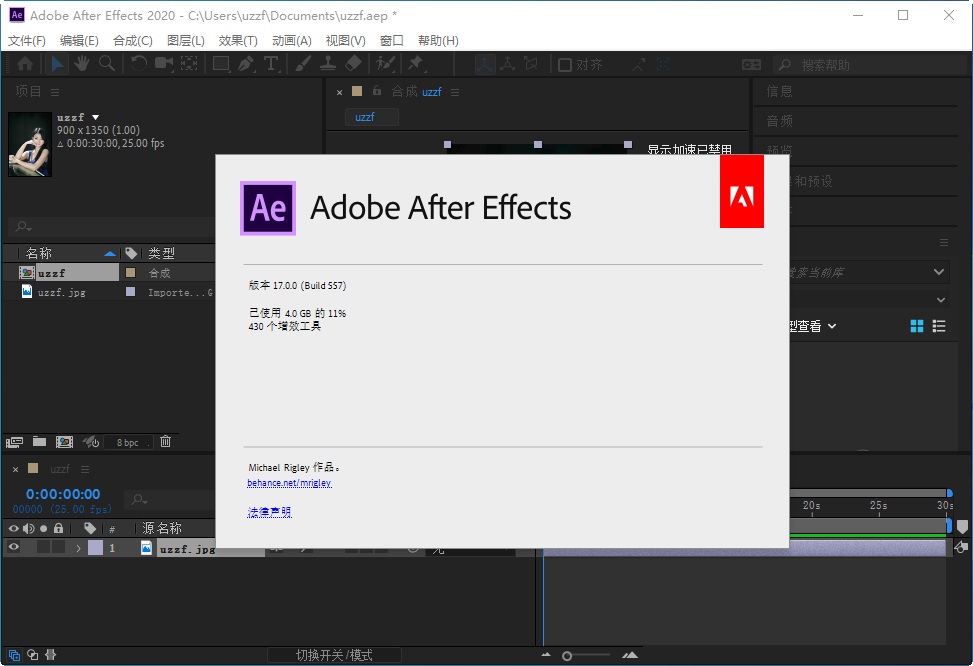Select the Zoom tool
Image resolution: width=973 pixels, height=666 pixels.
(105, 64)
